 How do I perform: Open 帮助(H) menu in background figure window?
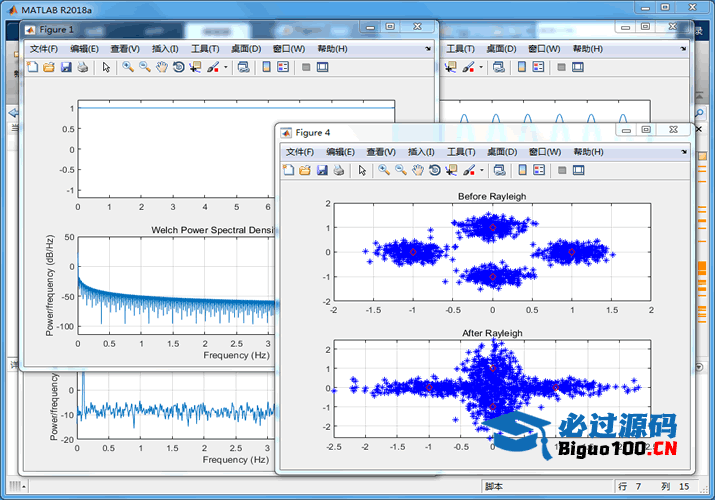pyautogui.click(x=588, y=49)
